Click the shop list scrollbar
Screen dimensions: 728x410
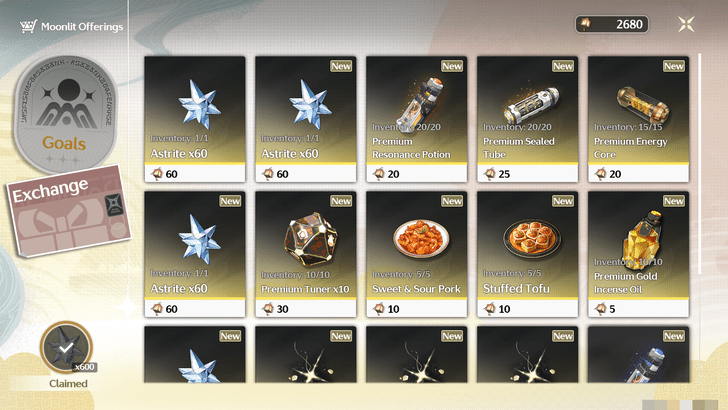pos(700,164)
